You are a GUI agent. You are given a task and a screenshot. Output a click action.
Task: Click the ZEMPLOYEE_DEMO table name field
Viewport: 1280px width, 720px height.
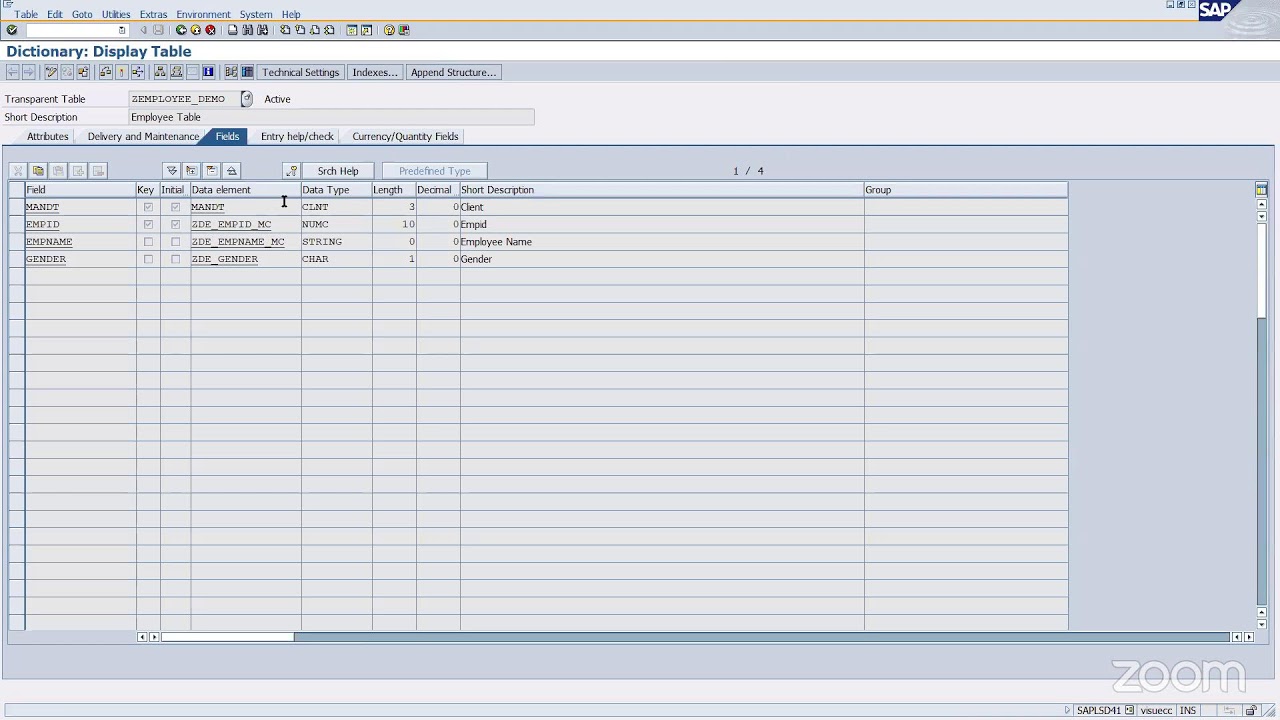coord(185,99)
